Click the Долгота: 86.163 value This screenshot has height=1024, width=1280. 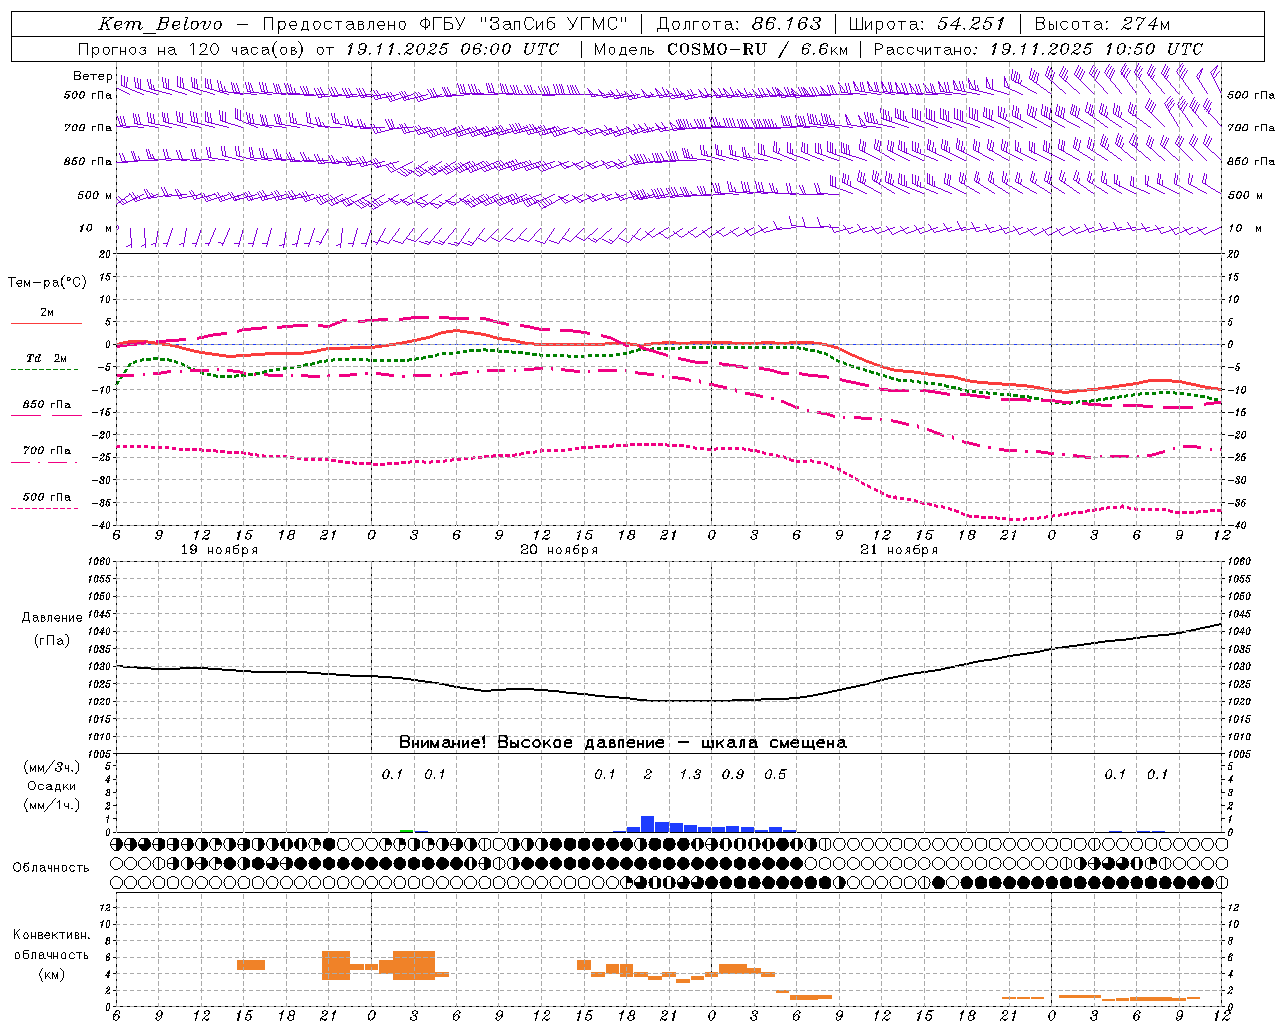(x=739, y=24)
